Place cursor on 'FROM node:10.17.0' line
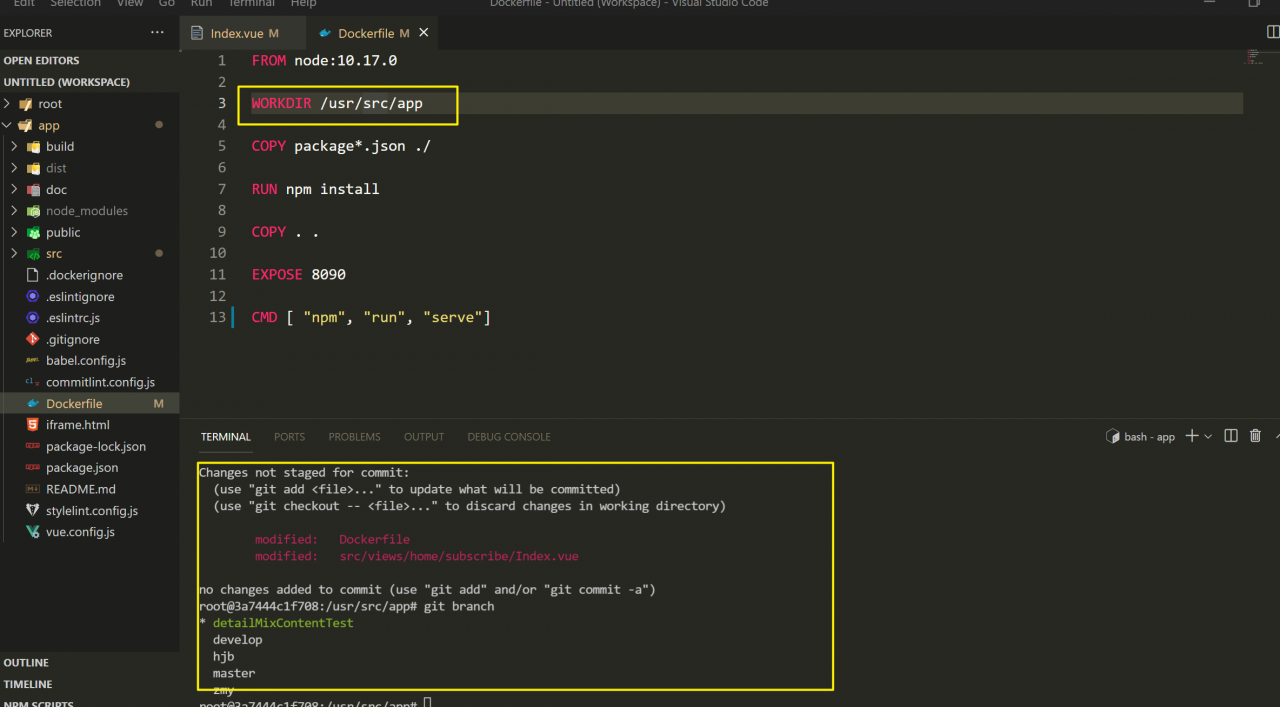Screen dimensions: 1280x707 click(324, 60)
